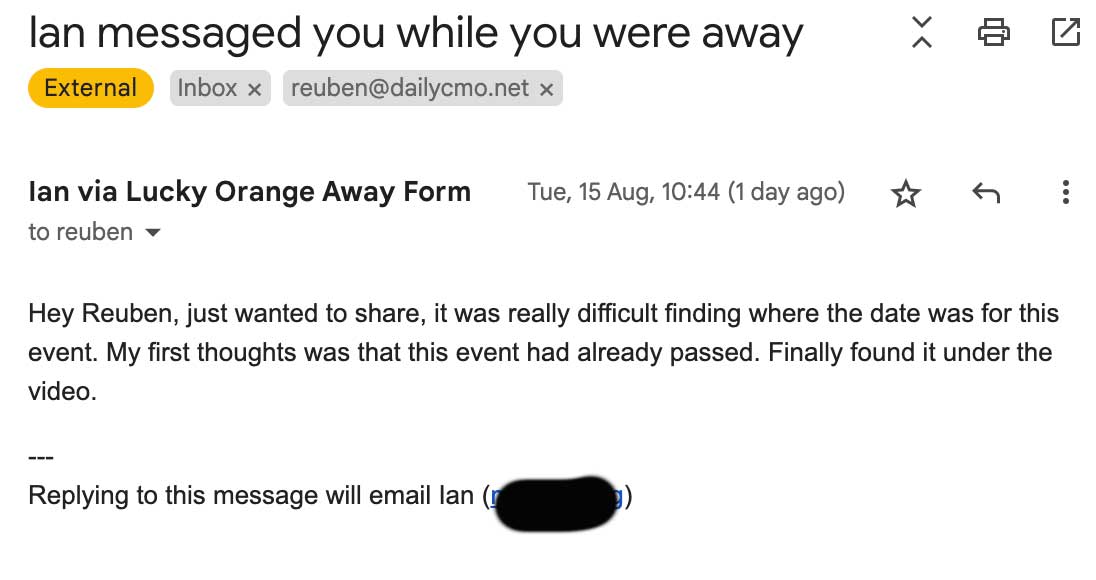Click the message body paragraph starting 'Hey Reuben'
The height and width of the screenshot is (580, 1096).
point(540,352)
